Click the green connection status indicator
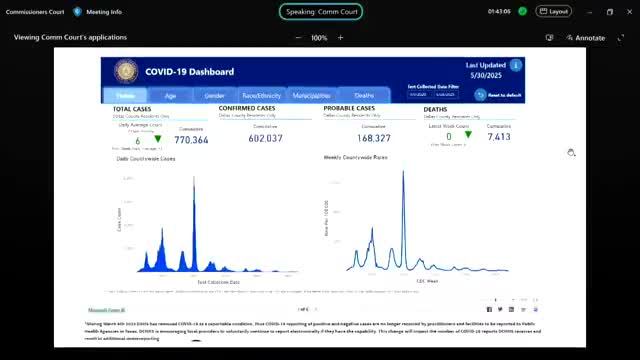This screenshot has height=360, width=640. pos(522,11)
